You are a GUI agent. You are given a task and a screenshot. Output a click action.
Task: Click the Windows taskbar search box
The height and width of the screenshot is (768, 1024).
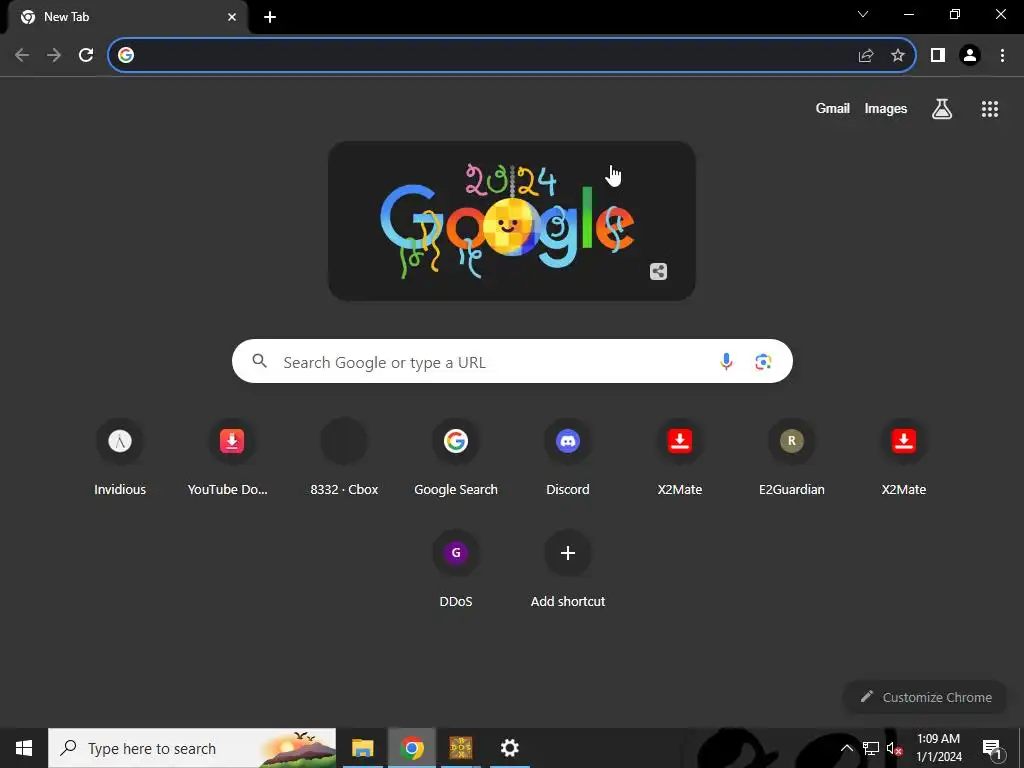point(192,748)
